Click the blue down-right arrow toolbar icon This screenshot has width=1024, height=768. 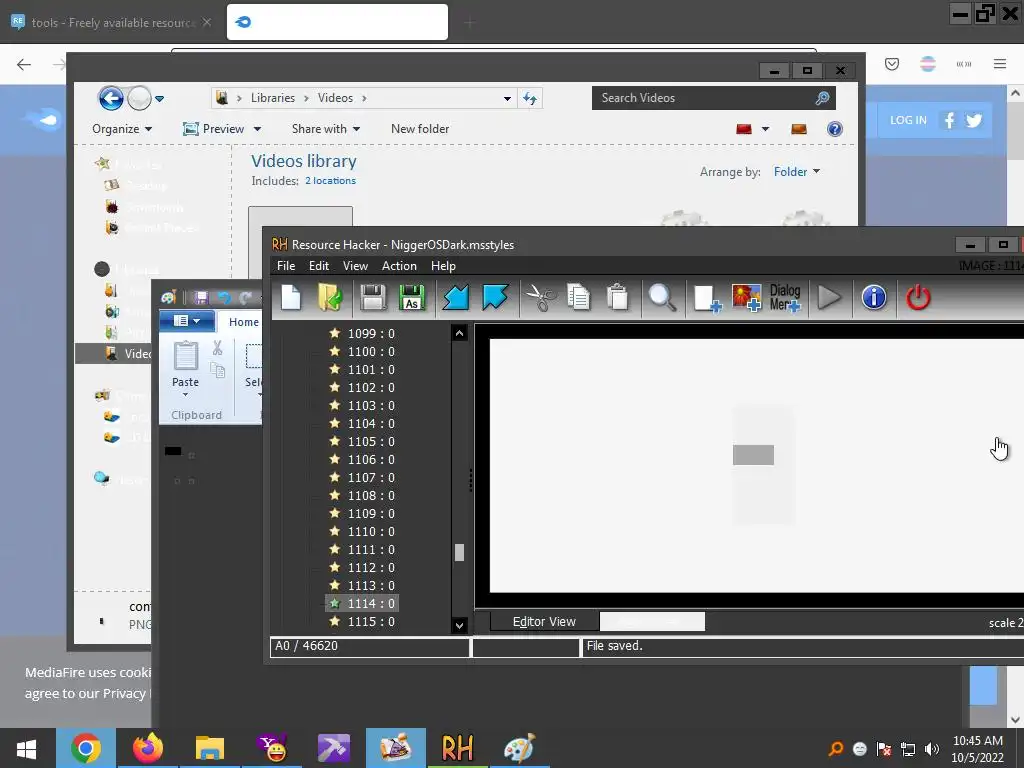[x=495, y=298]
